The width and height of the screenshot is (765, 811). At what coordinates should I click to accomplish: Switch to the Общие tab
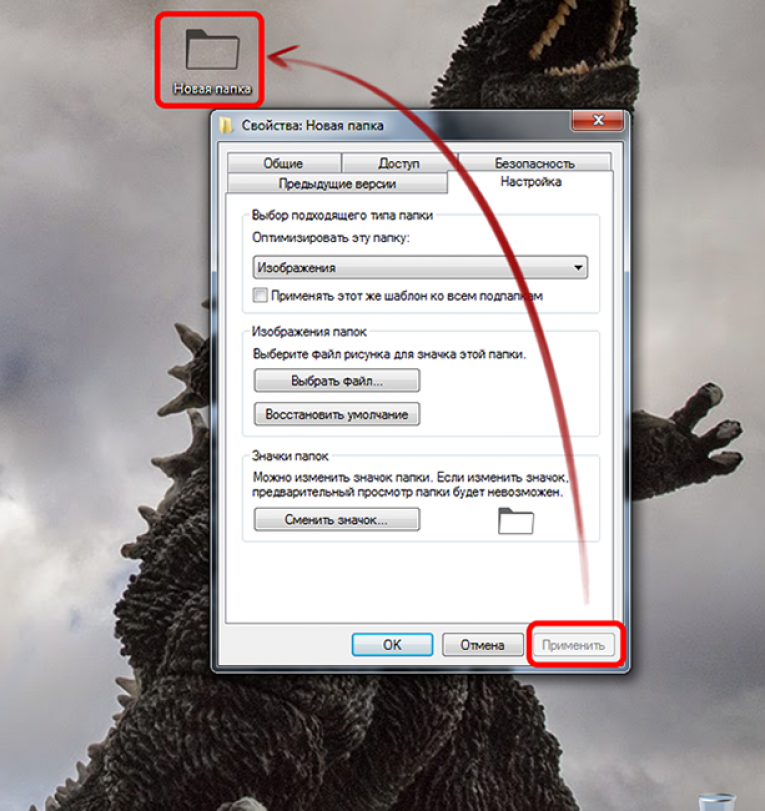283,163
